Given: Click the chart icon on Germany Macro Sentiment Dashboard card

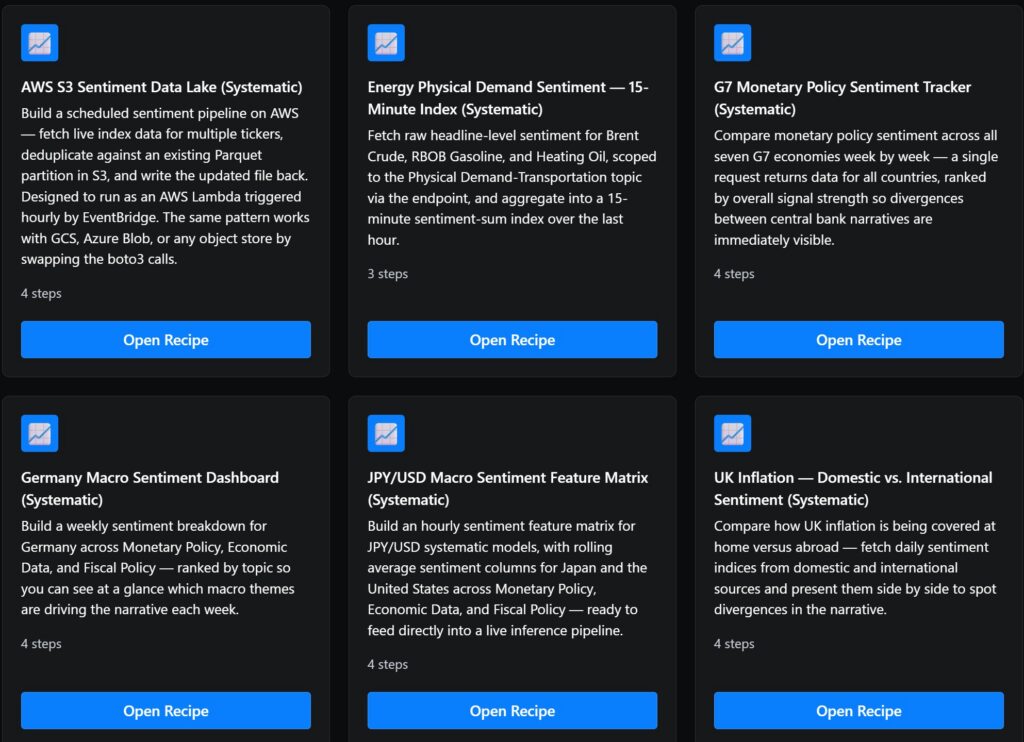Looking at the screenshot, I should pyautogui.click(x=39, y=433).
